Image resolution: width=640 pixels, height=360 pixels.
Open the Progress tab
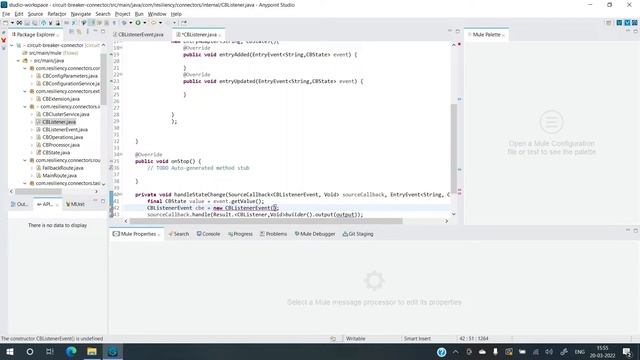(x=240, y=234)
